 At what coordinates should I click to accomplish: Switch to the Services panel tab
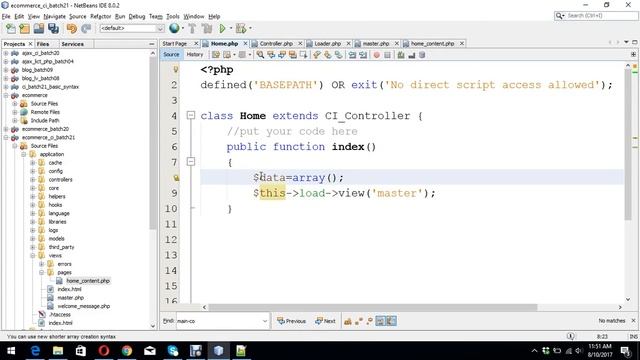72,44
